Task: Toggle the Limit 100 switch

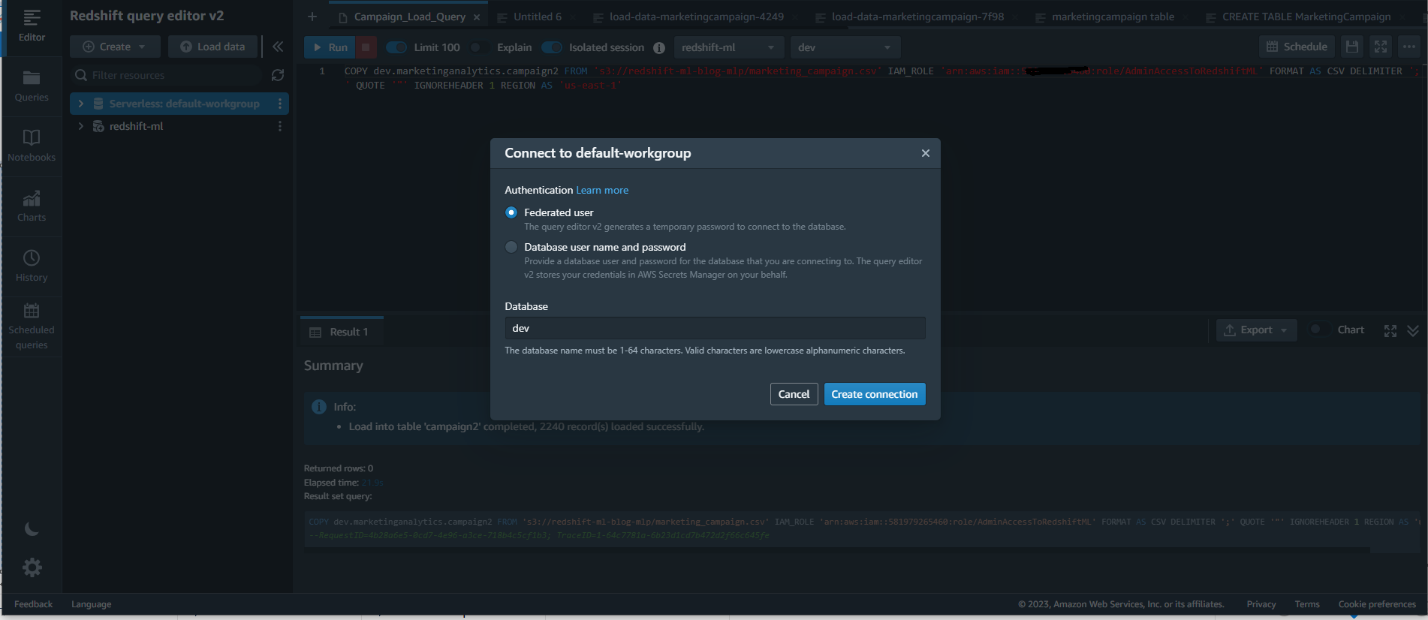Action: [x=396, y=47]
